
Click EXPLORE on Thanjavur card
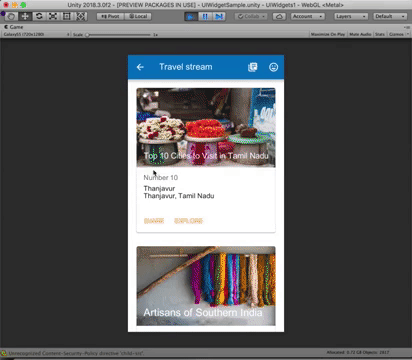tap(188, 221)
